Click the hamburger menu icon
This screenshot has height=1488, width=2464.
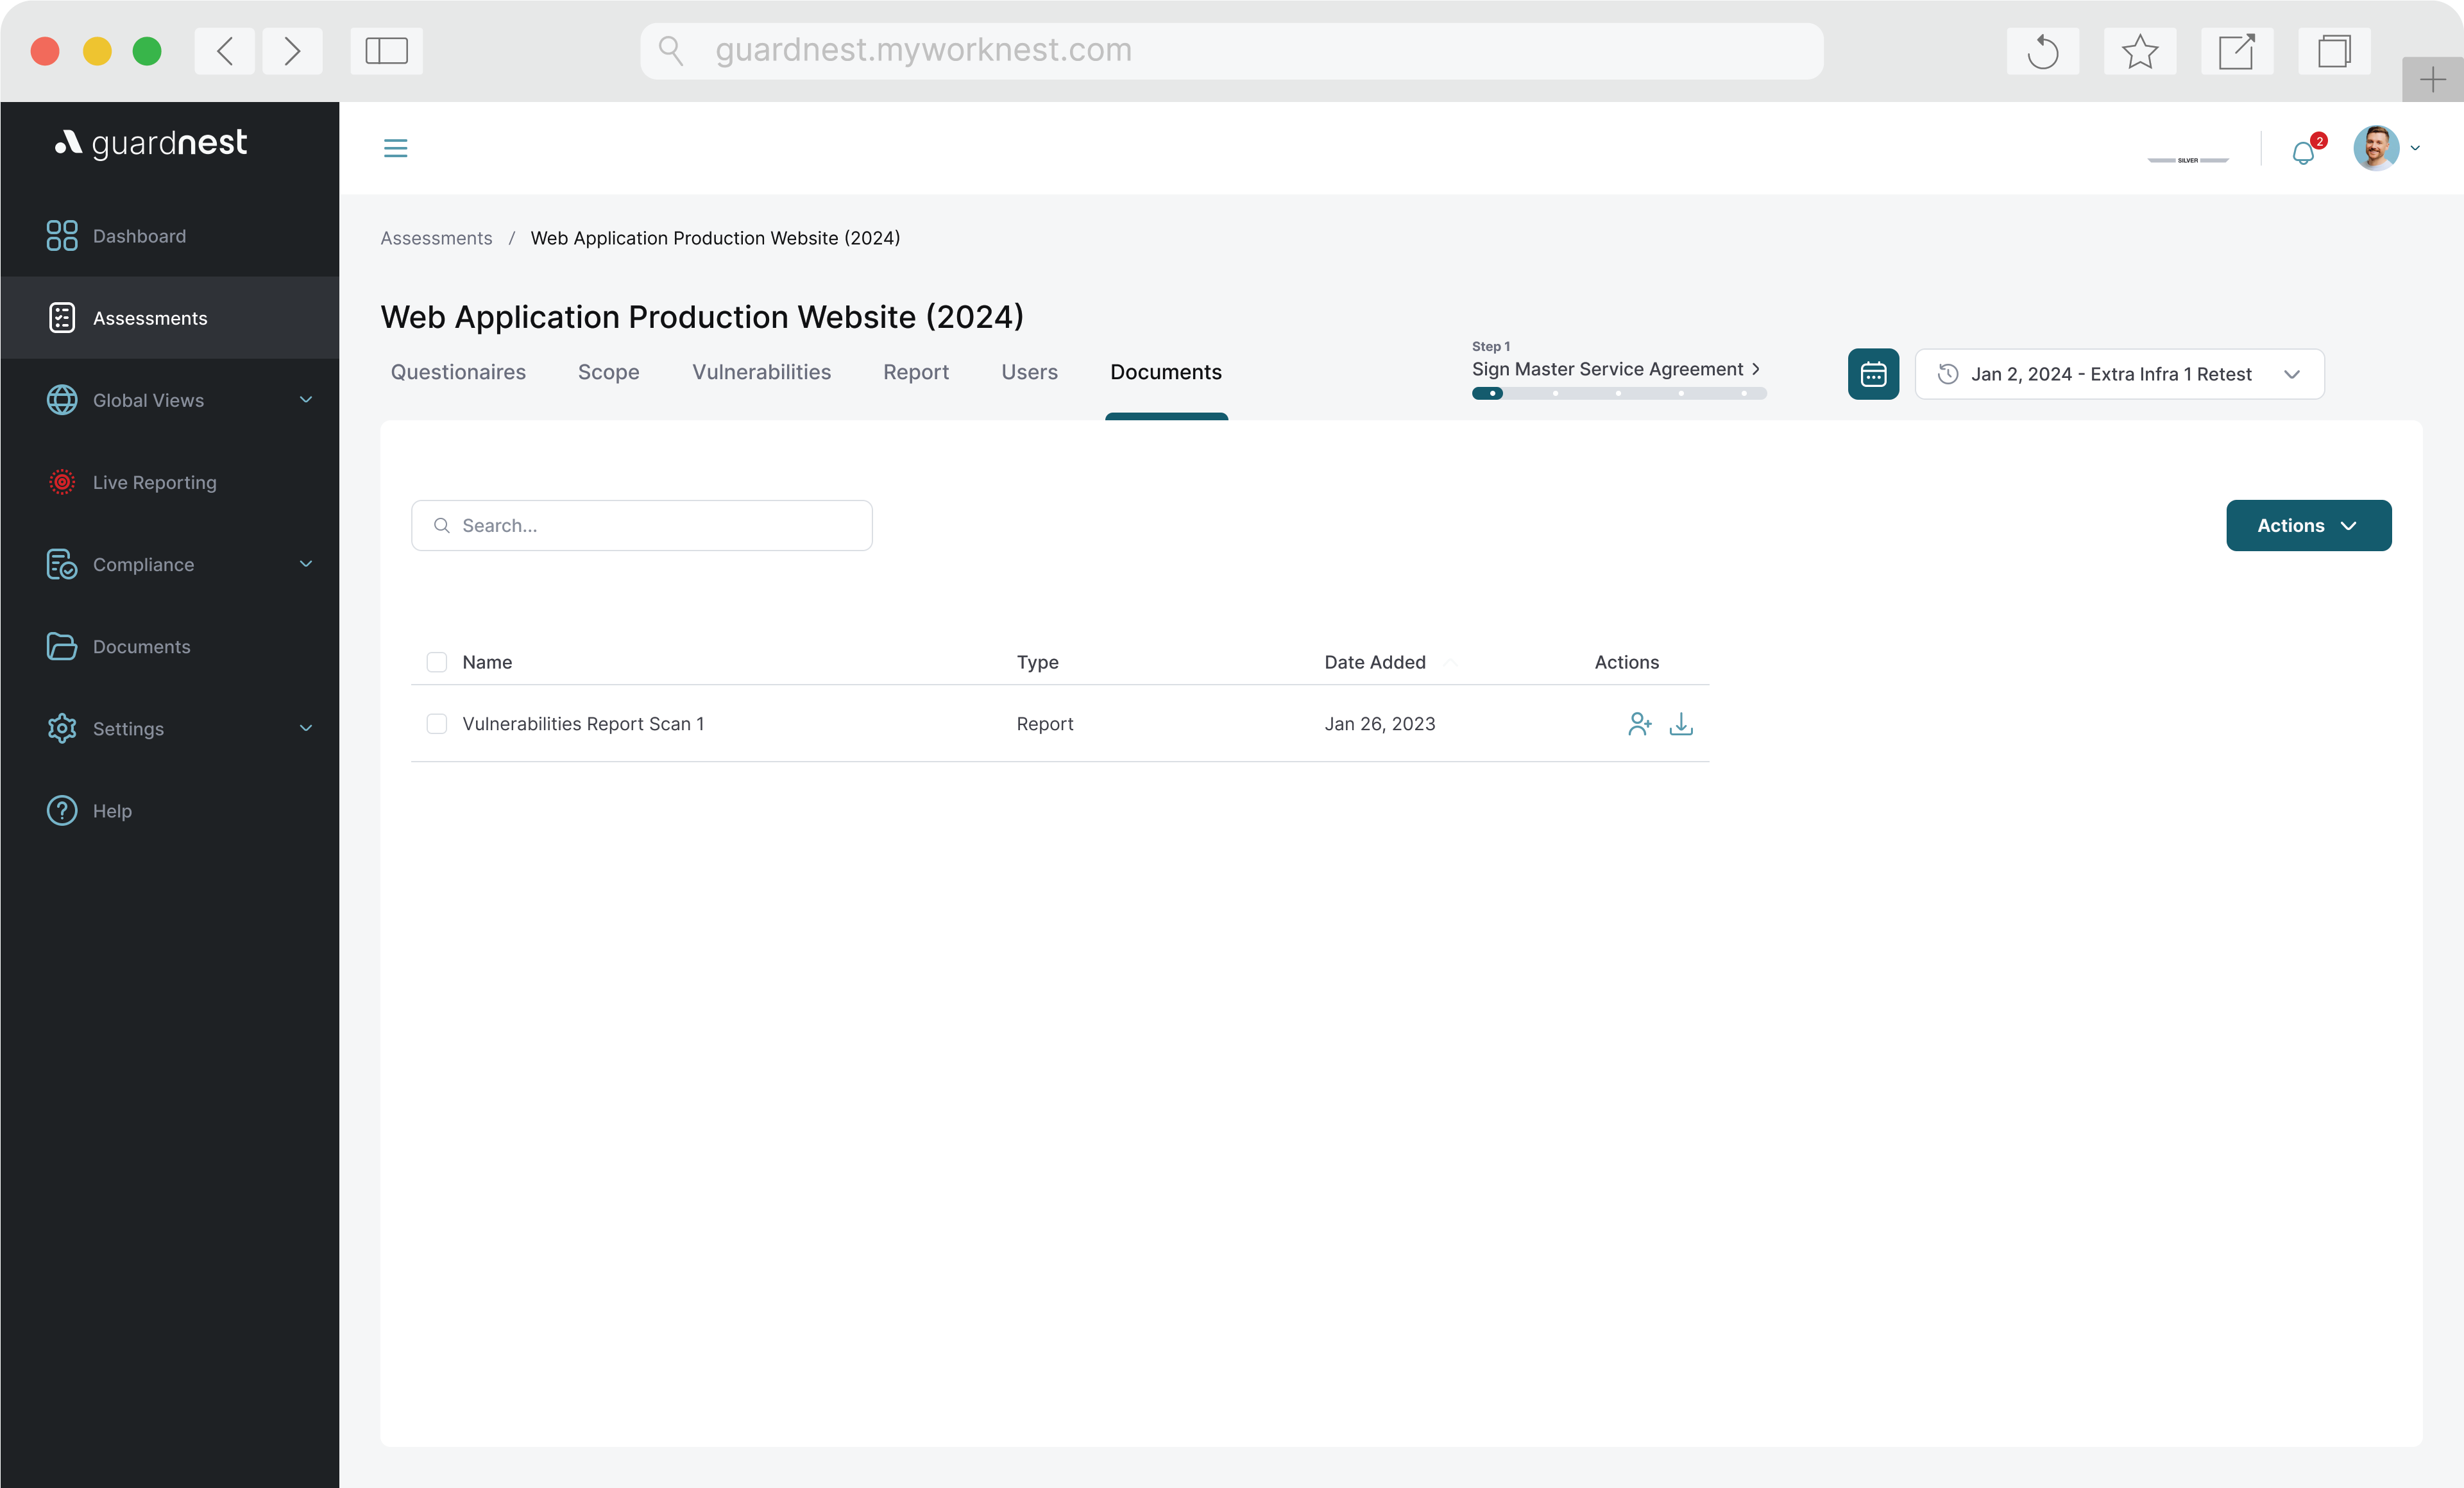[395, 148]
